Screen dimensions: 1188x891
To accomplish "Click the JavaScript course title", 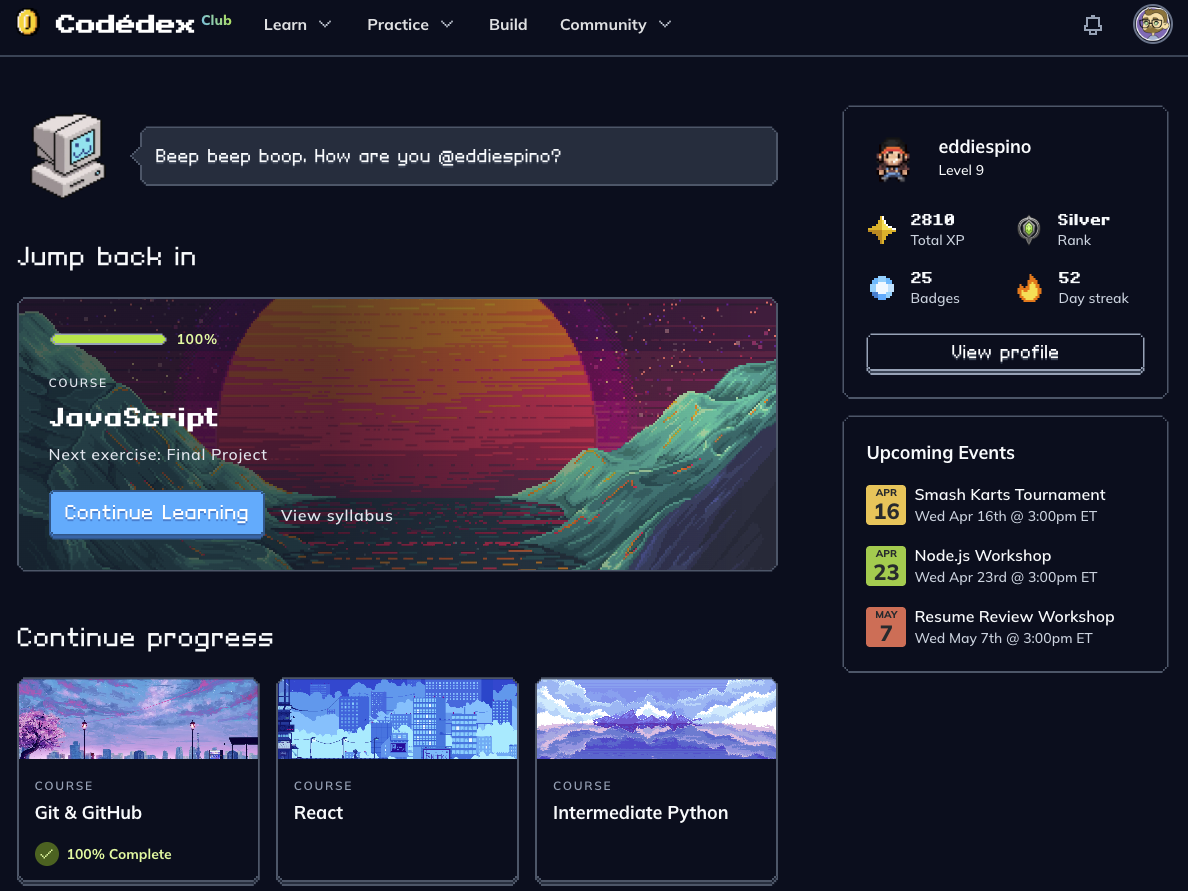I will coord(133,417).
